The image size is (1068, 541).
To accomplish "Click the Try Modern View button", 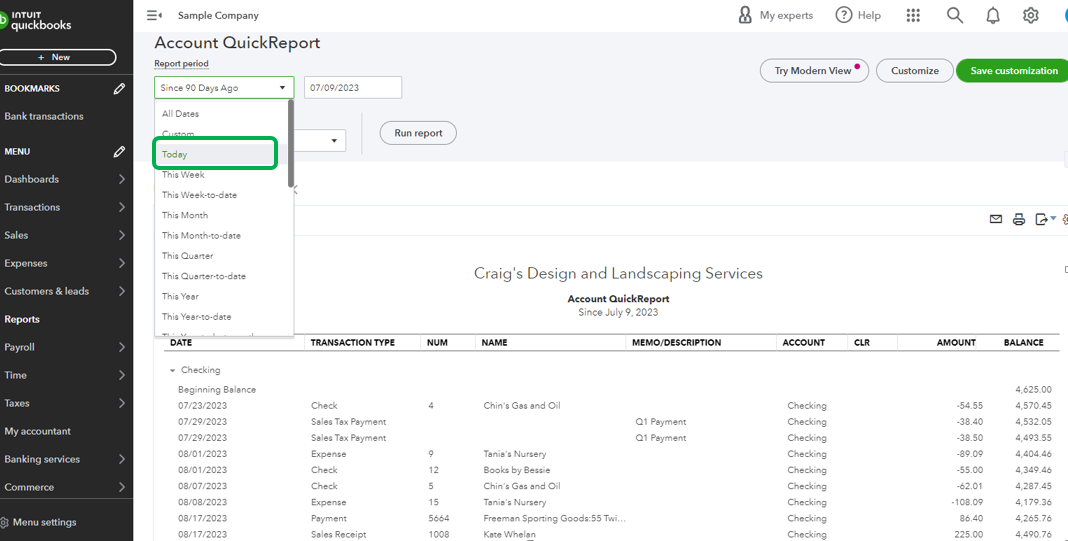I will (814, 71).
